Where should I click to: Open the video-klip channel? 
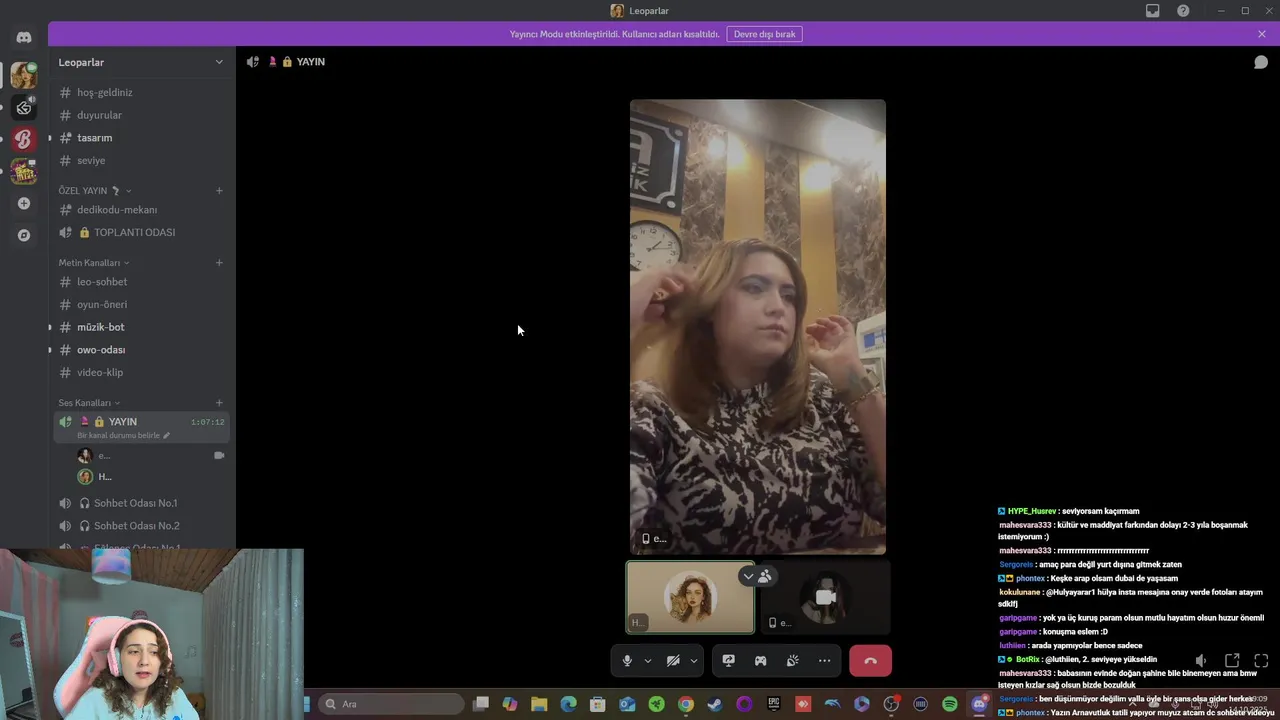point(141,373)
